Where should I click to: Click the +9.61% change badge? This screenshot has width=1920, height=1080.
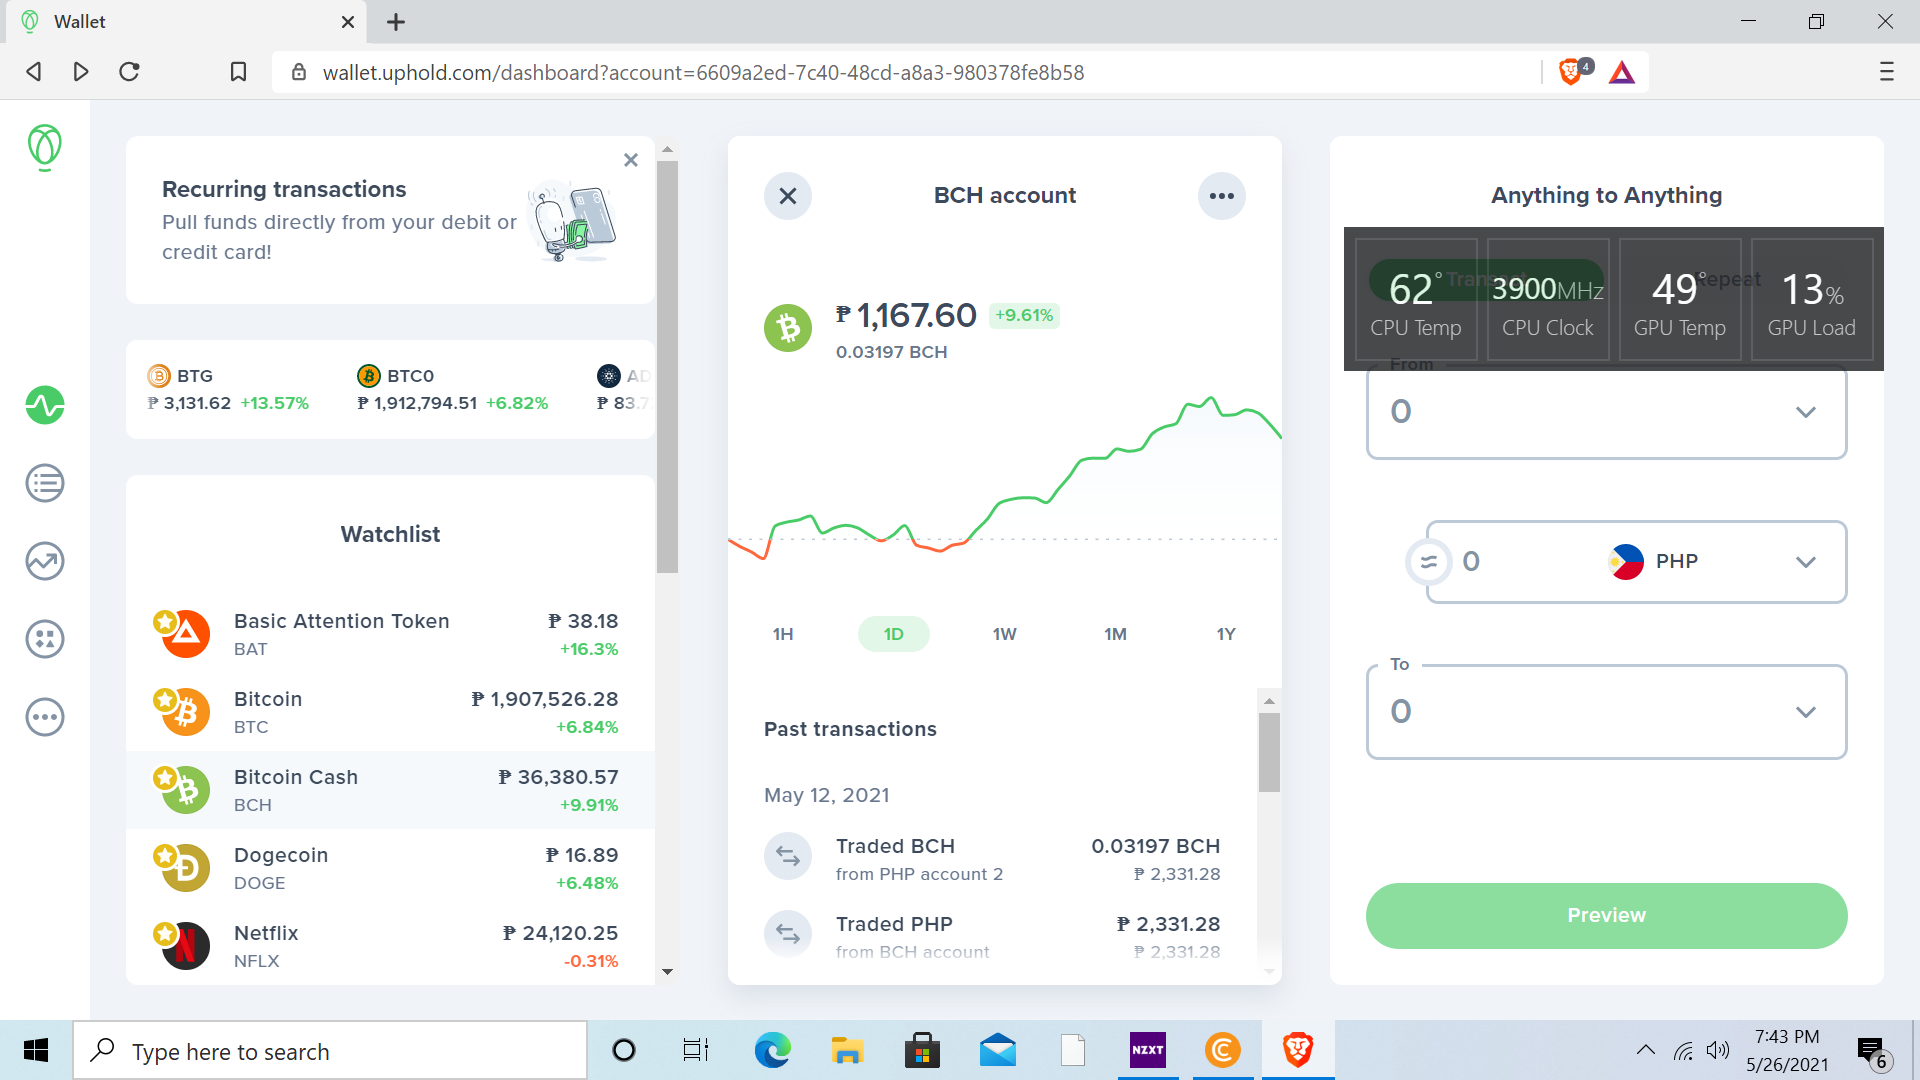pyautogui.click(x=1024, y=315)
